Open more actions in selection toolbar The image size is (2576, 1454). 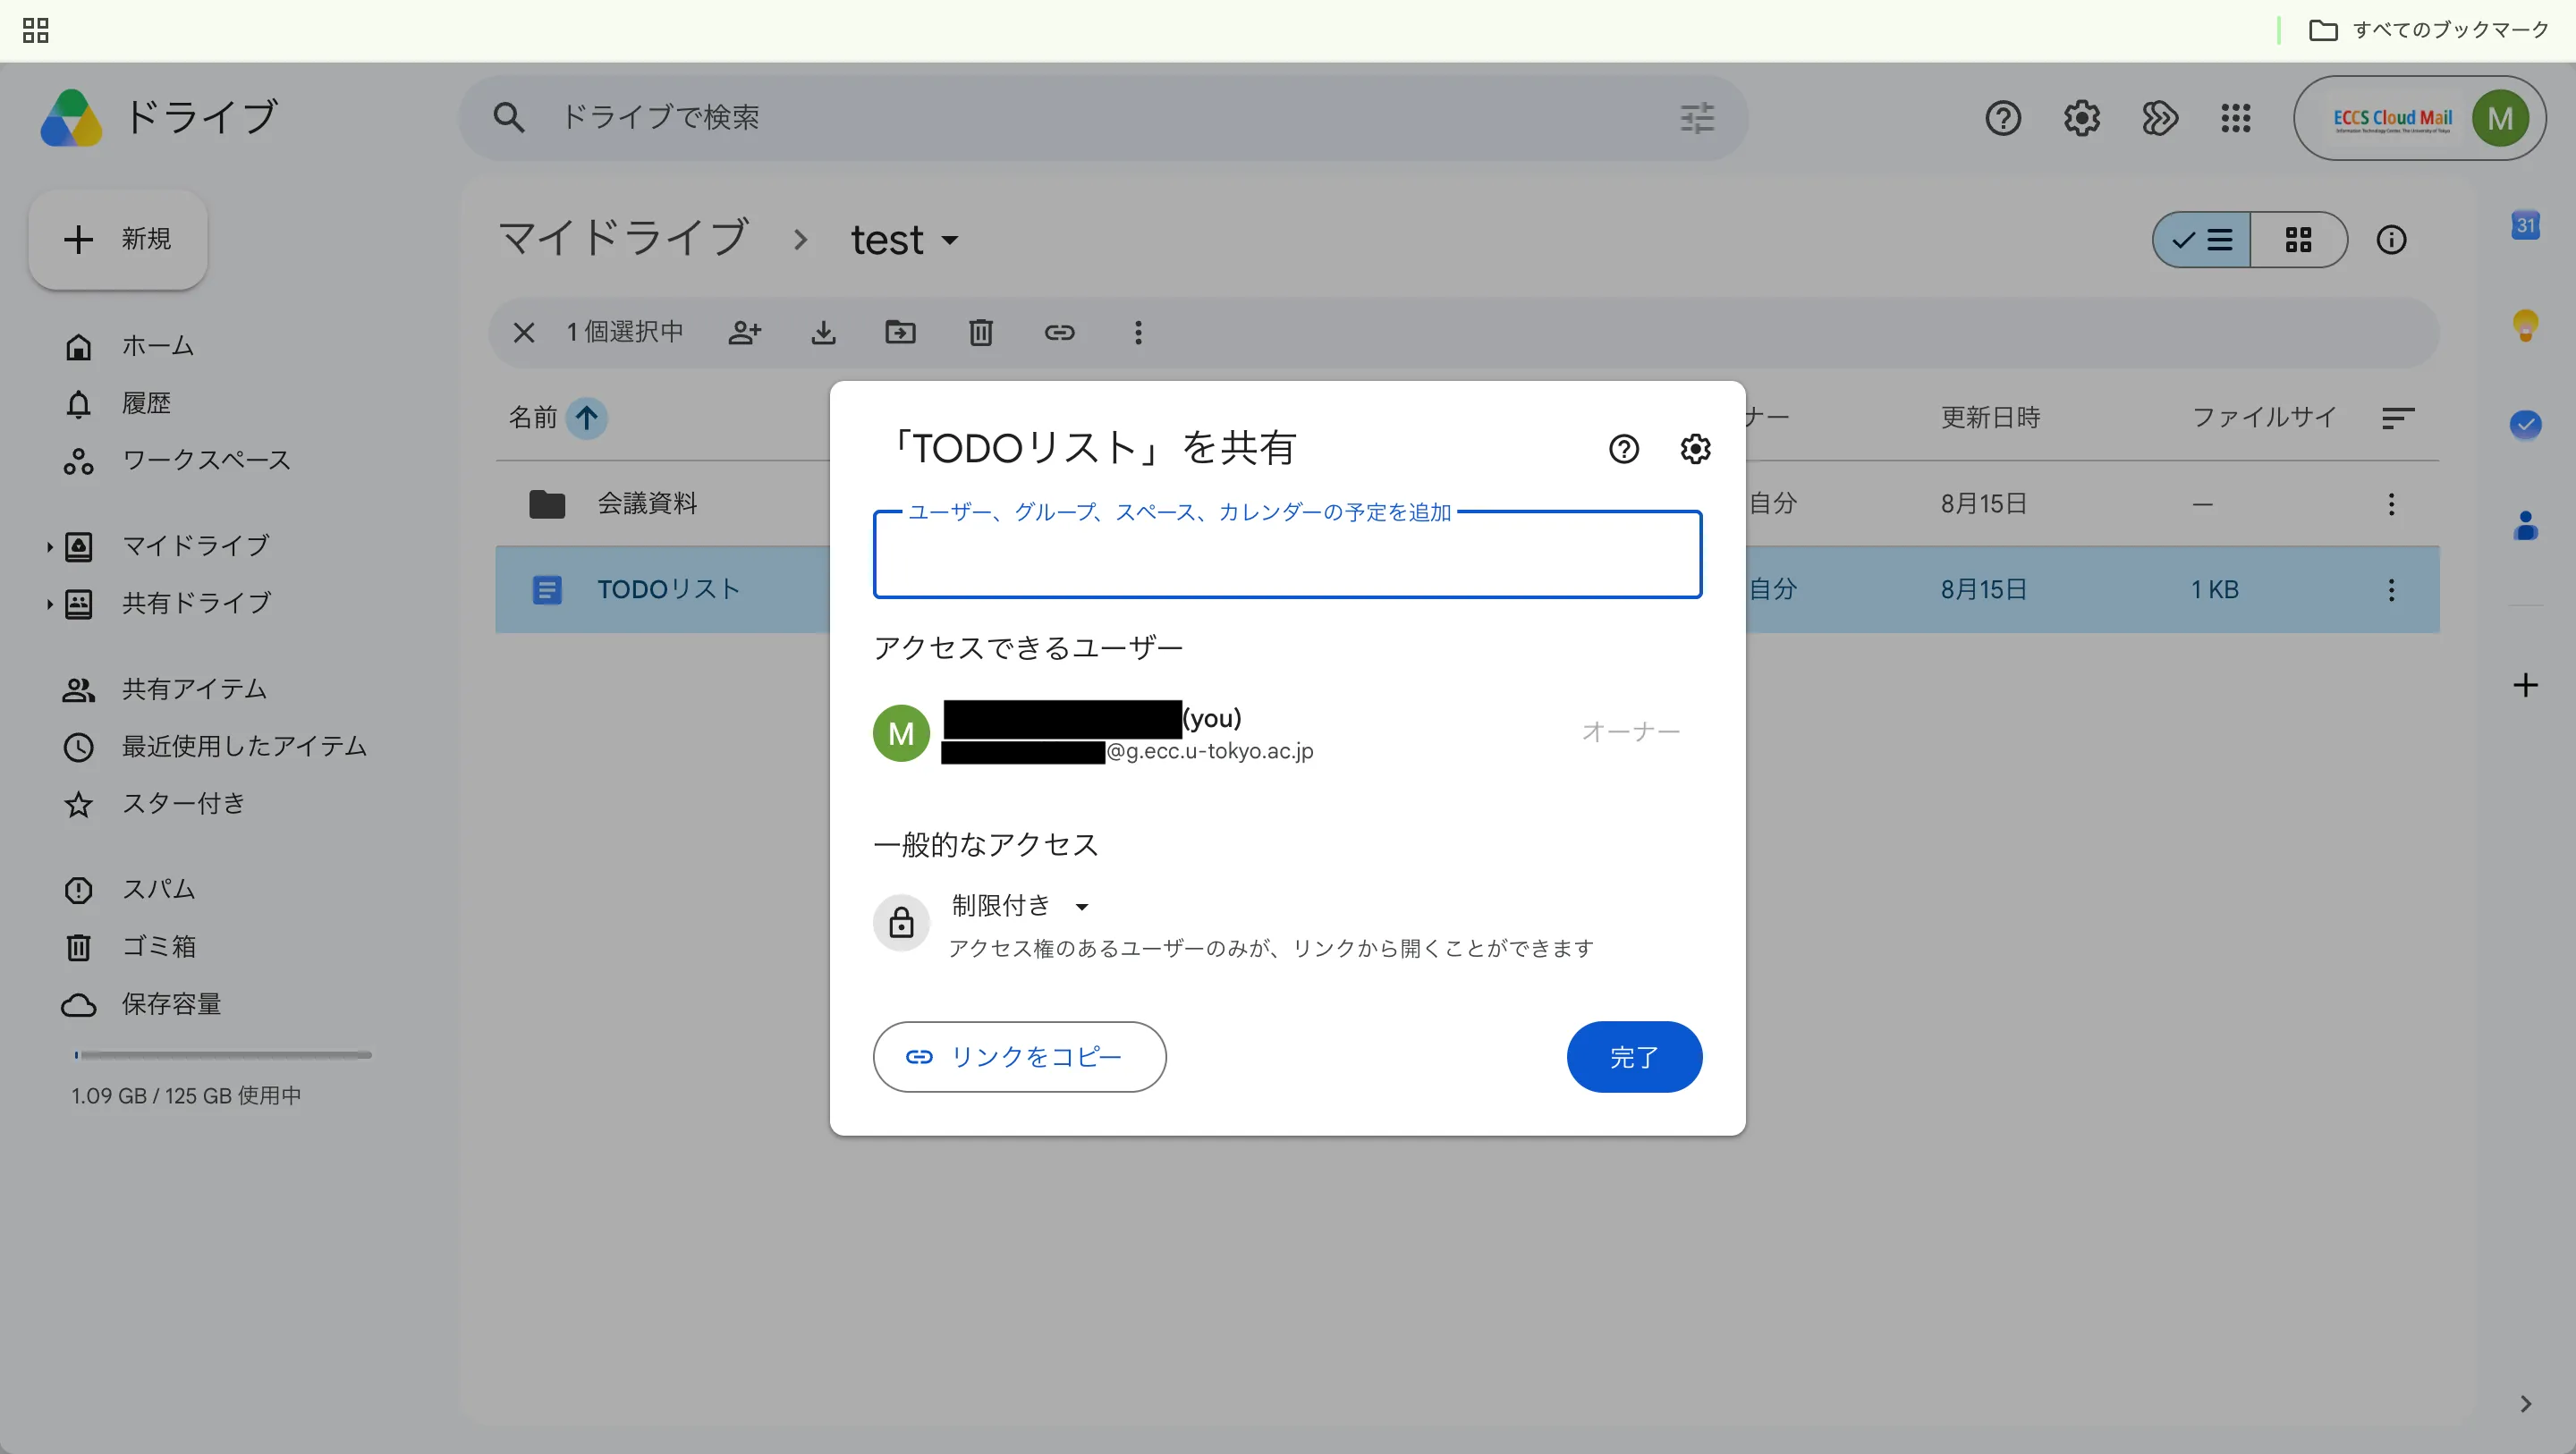click(1138, 332)
